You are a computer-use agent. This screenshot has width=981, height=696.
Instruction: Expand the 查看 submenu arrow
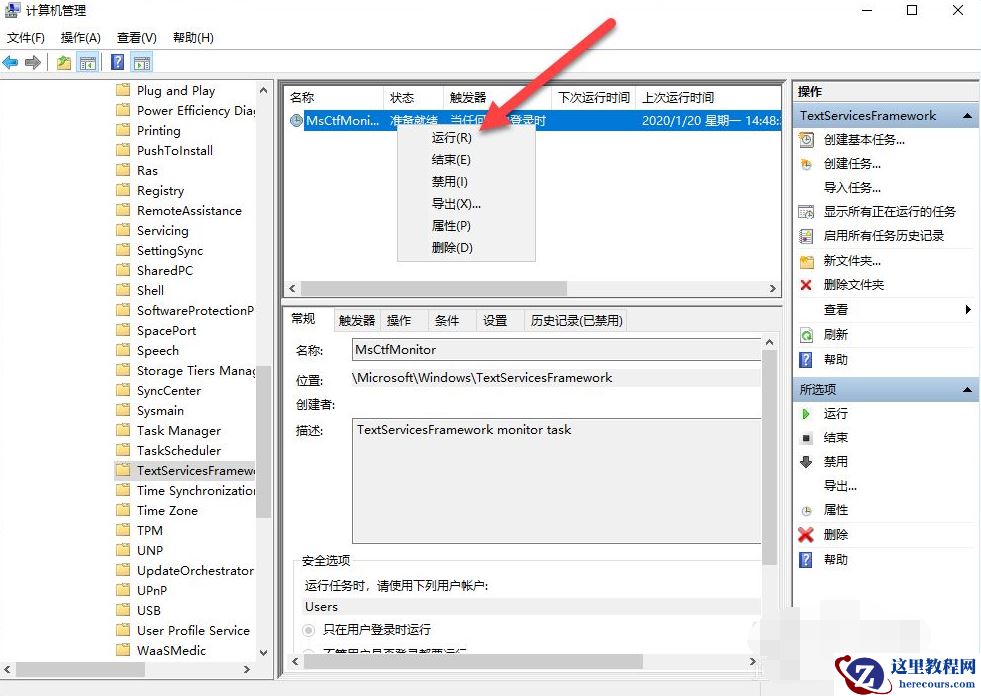tap(966, 309)
